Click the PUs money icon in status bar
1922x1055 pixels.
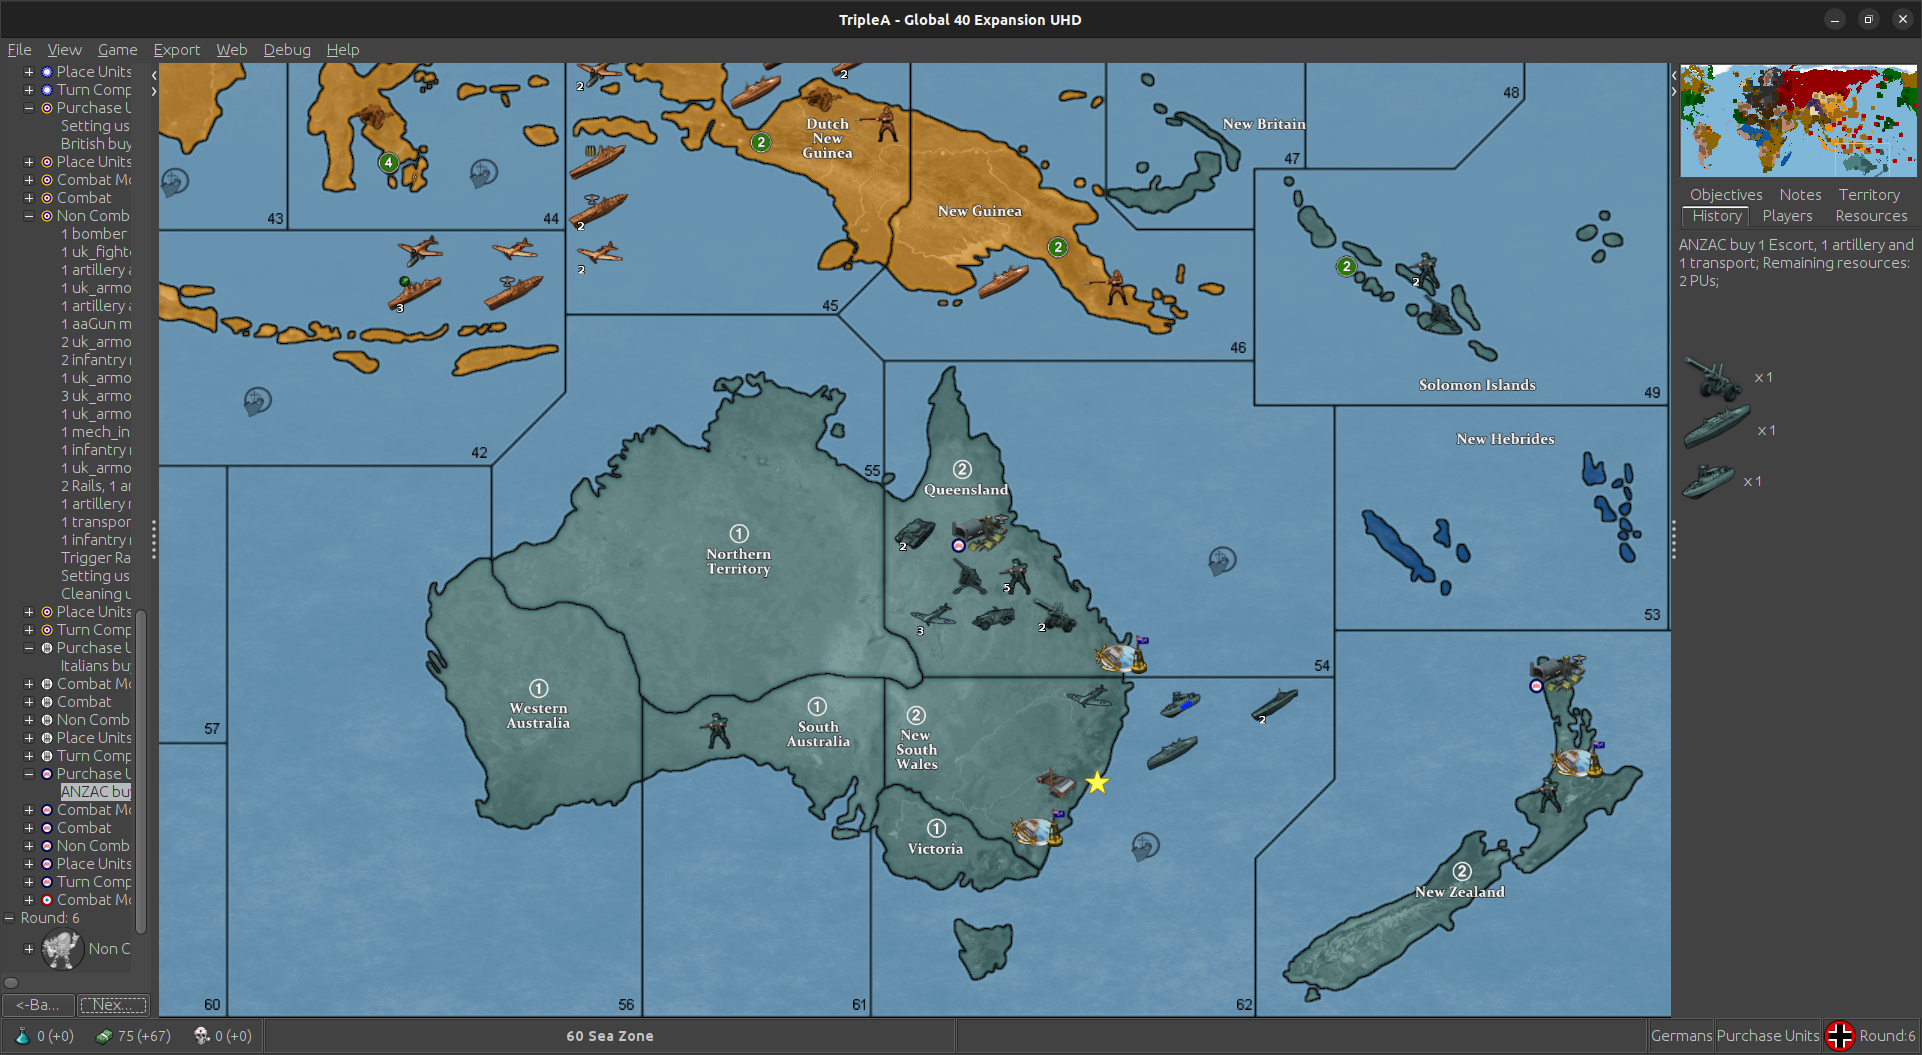(x=103, y=1036)
